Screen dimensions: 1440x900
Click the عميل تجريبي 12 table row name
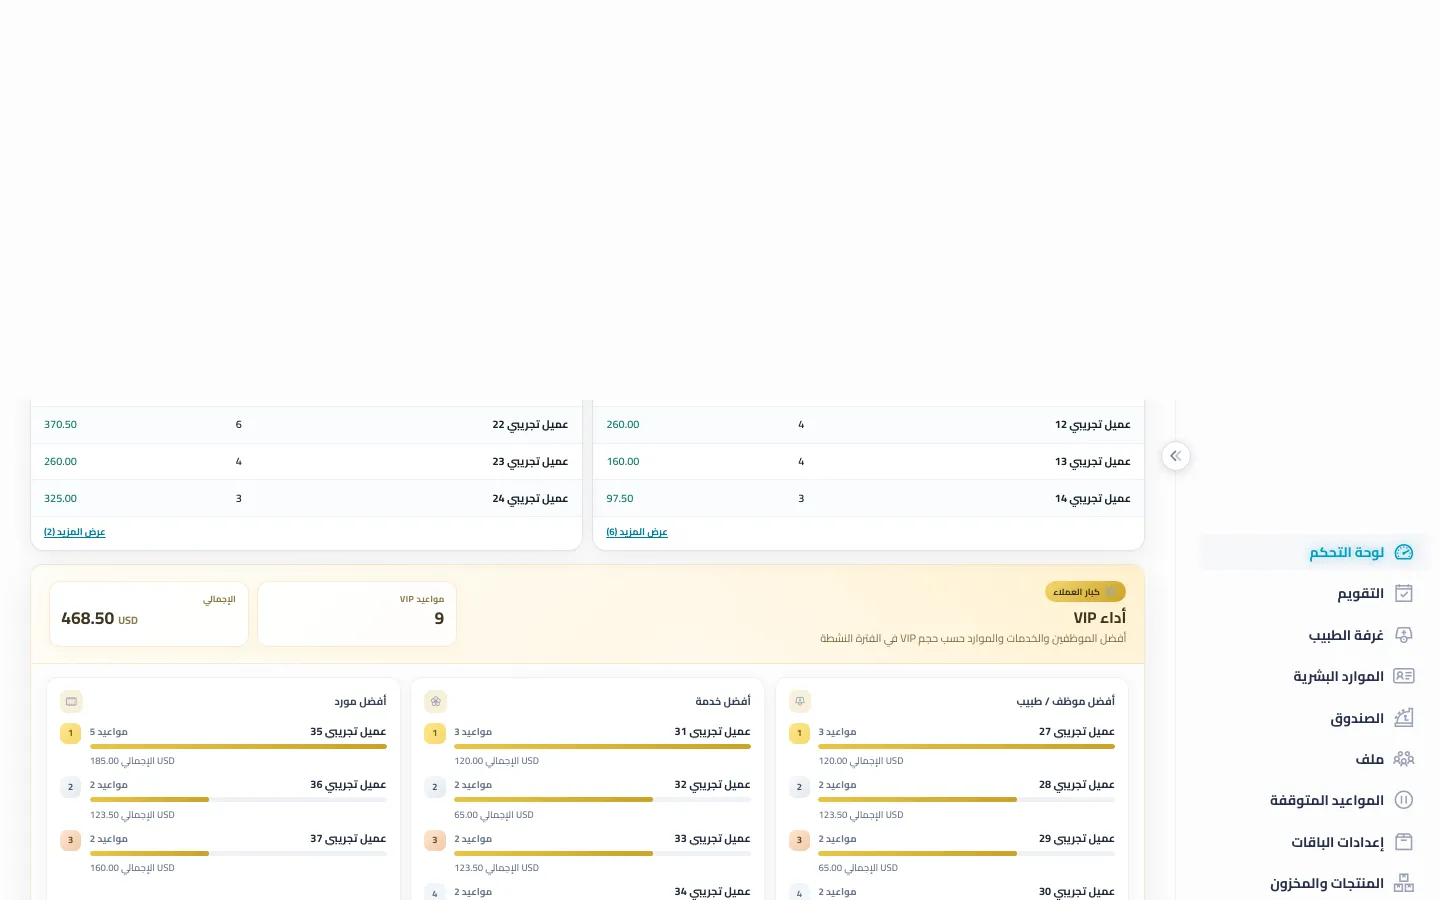tap(1093, 425)
